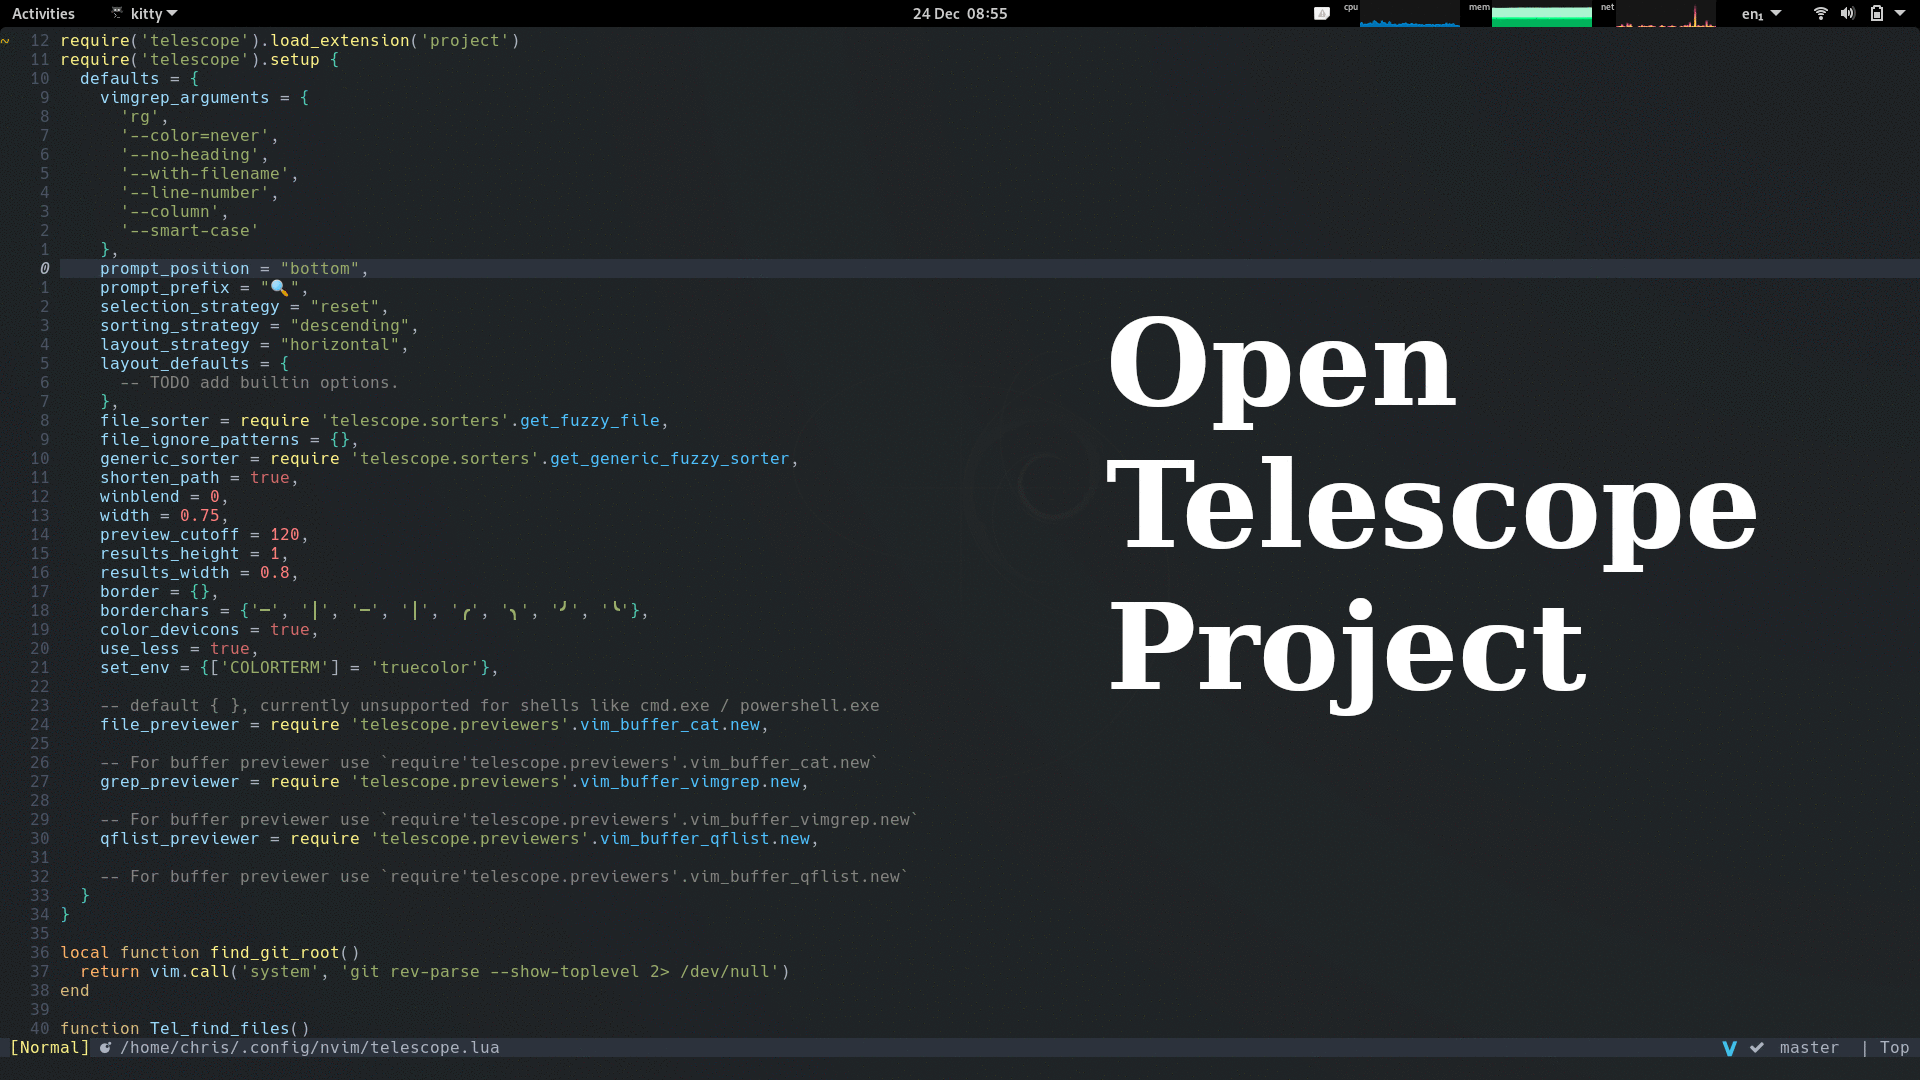Open the Wi-Fi status icon
Image resolution: width=1920 pixels, height=1080 pixels.
1820,13
